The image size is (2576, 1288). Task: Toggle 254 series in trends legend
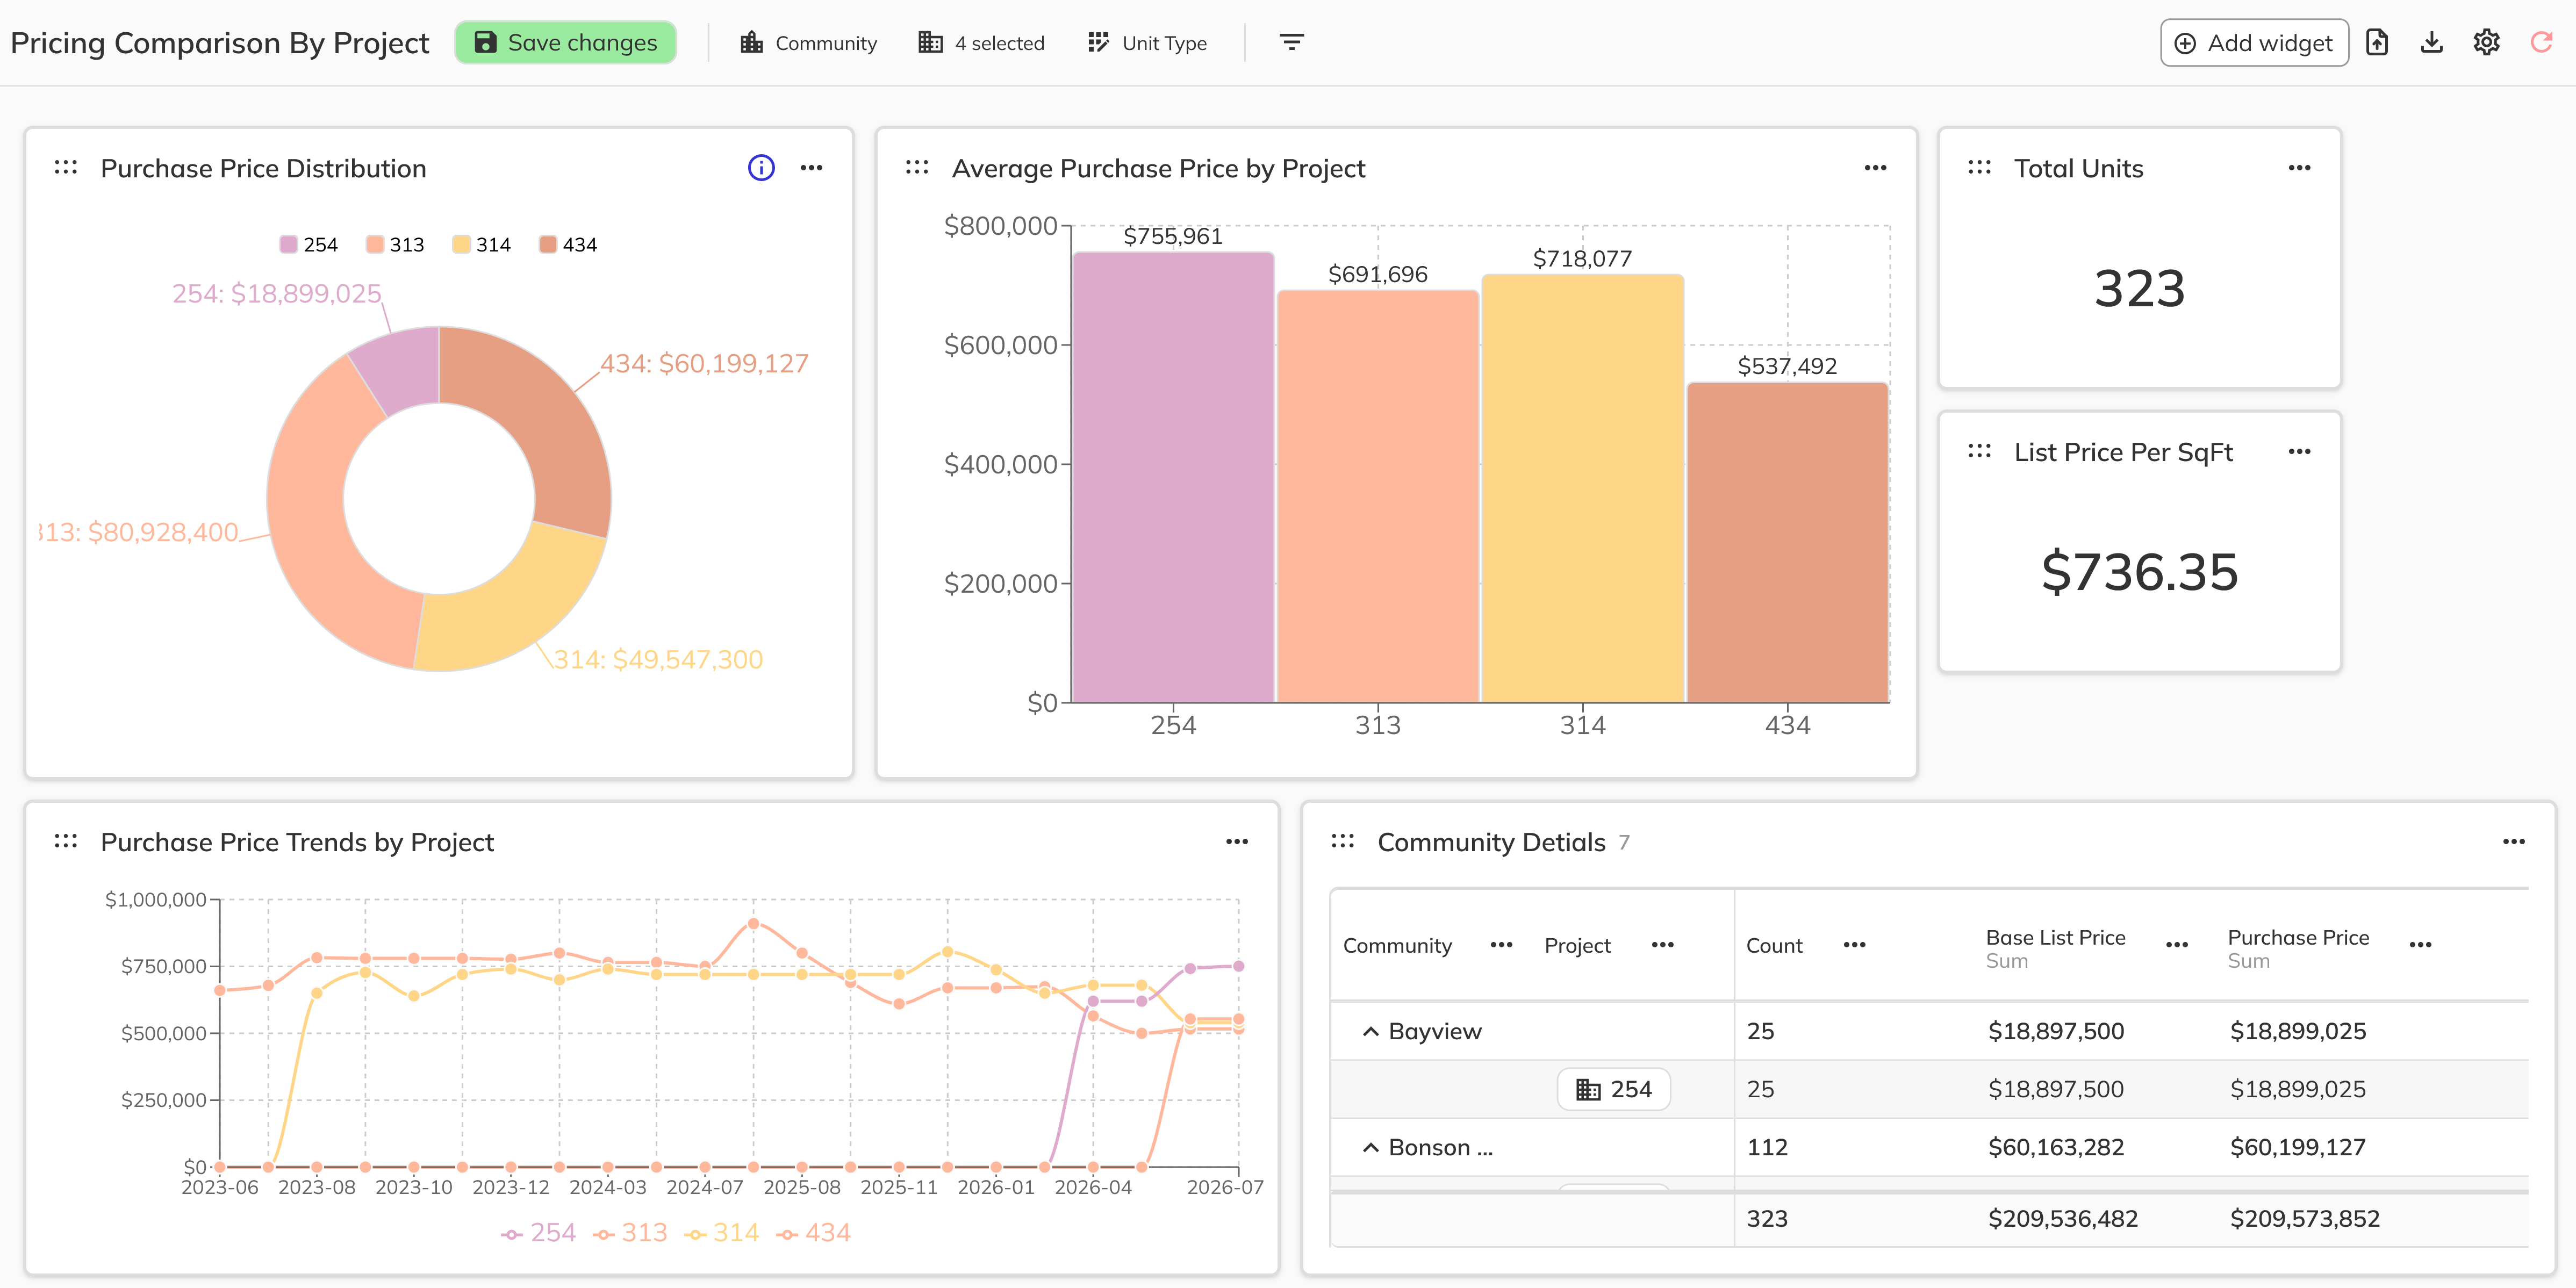pos(538,1233)
